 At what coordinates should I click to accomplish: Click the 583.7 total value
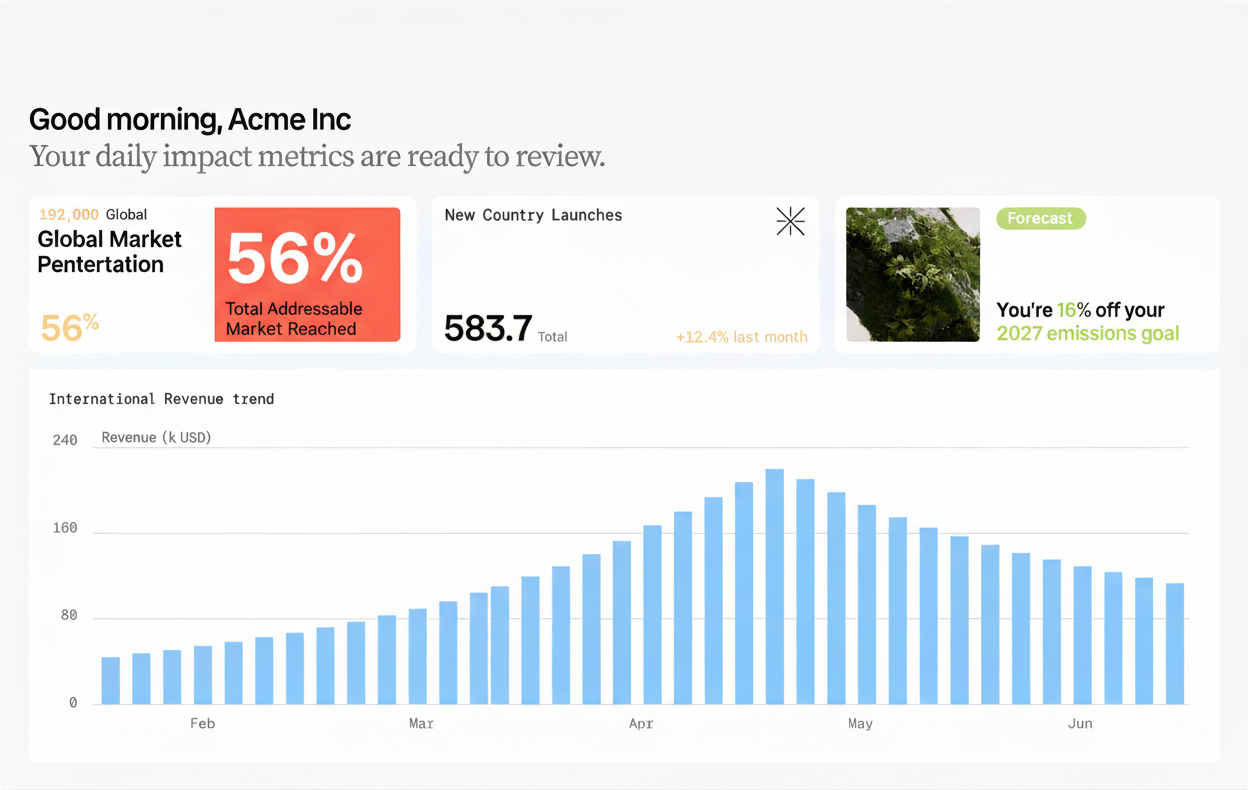click(488, 328)
